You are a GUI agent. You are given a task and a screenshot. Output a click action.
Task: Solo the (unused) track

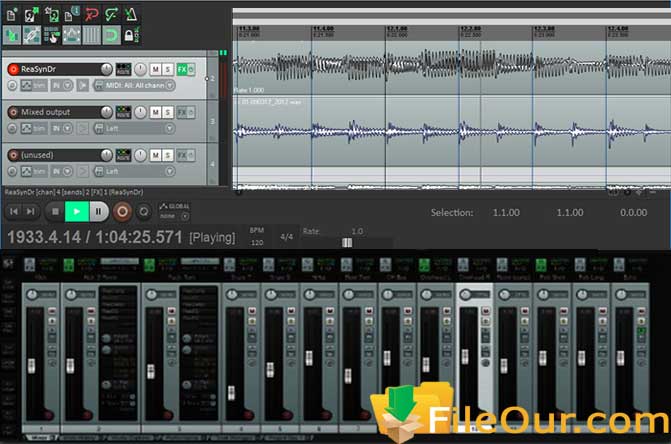pyautogui.click(x=168, y=155)
